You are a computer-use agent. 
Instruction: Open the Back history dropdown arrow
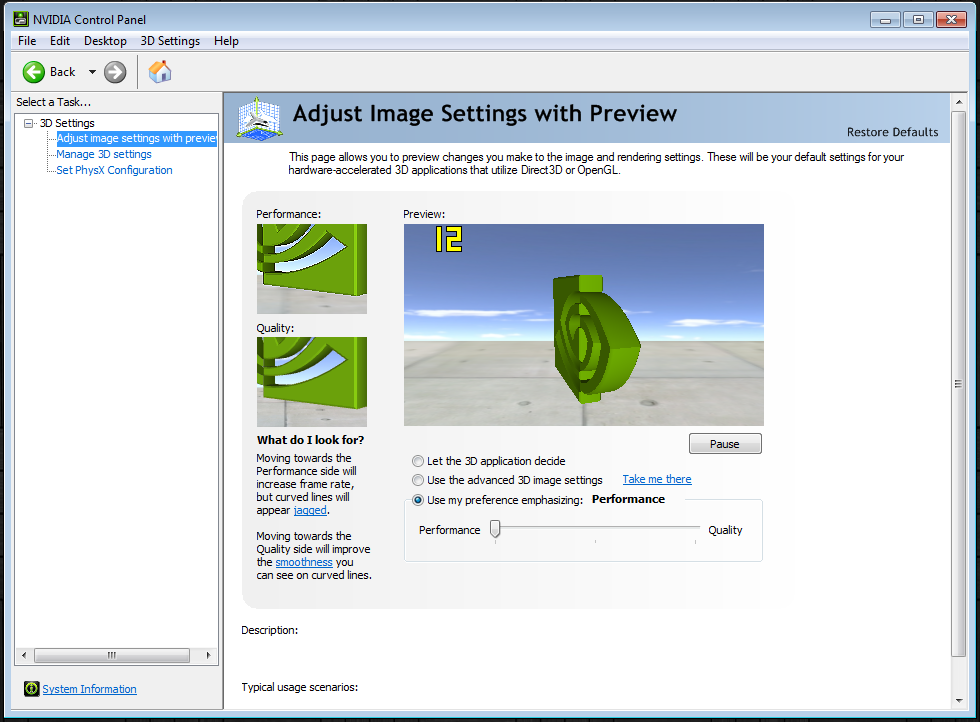pos(92,72)
